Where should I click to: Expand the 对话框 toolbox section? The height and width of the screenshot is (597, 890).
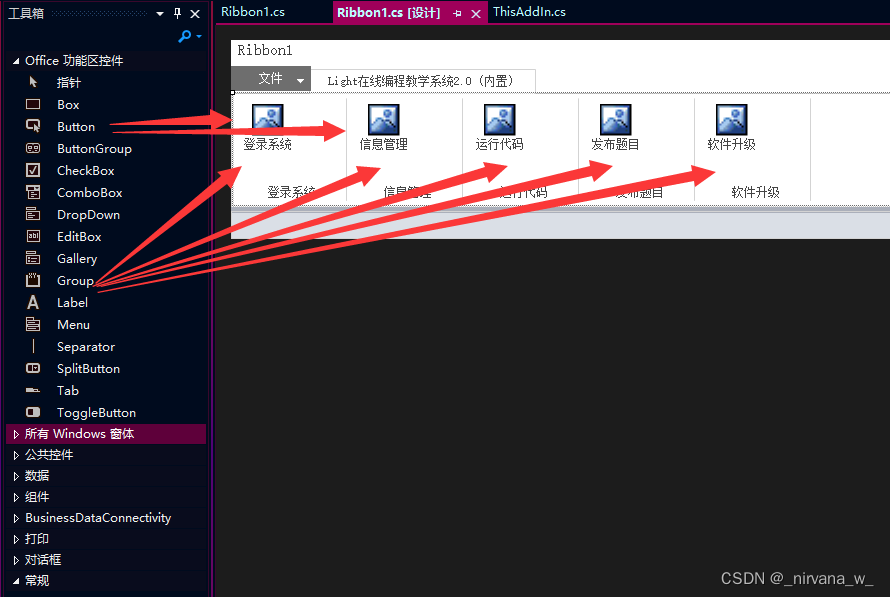(16, 560)
